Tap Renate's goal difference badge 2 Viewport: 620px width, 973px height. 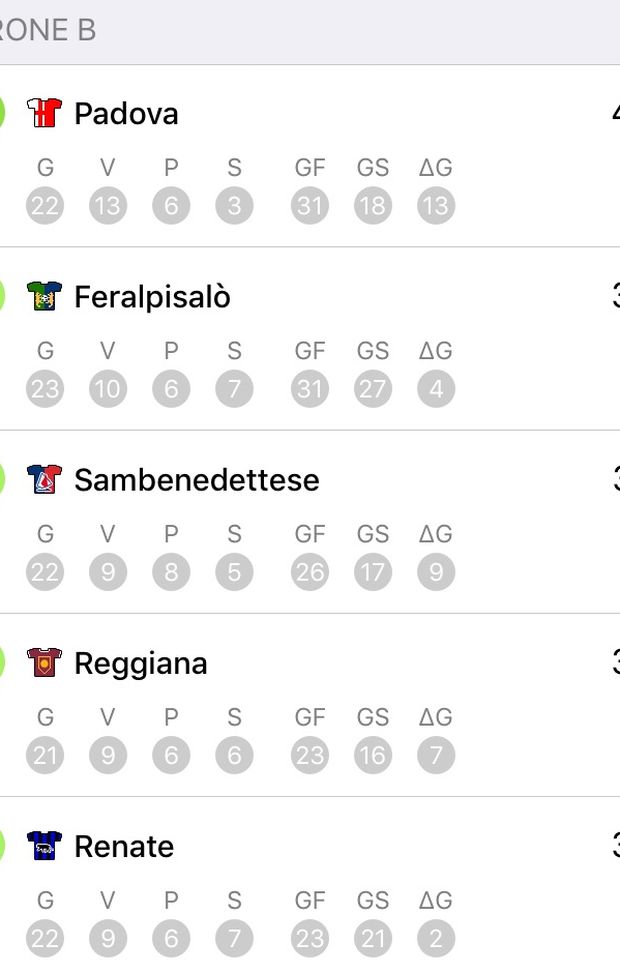click(x=436, y=938)
